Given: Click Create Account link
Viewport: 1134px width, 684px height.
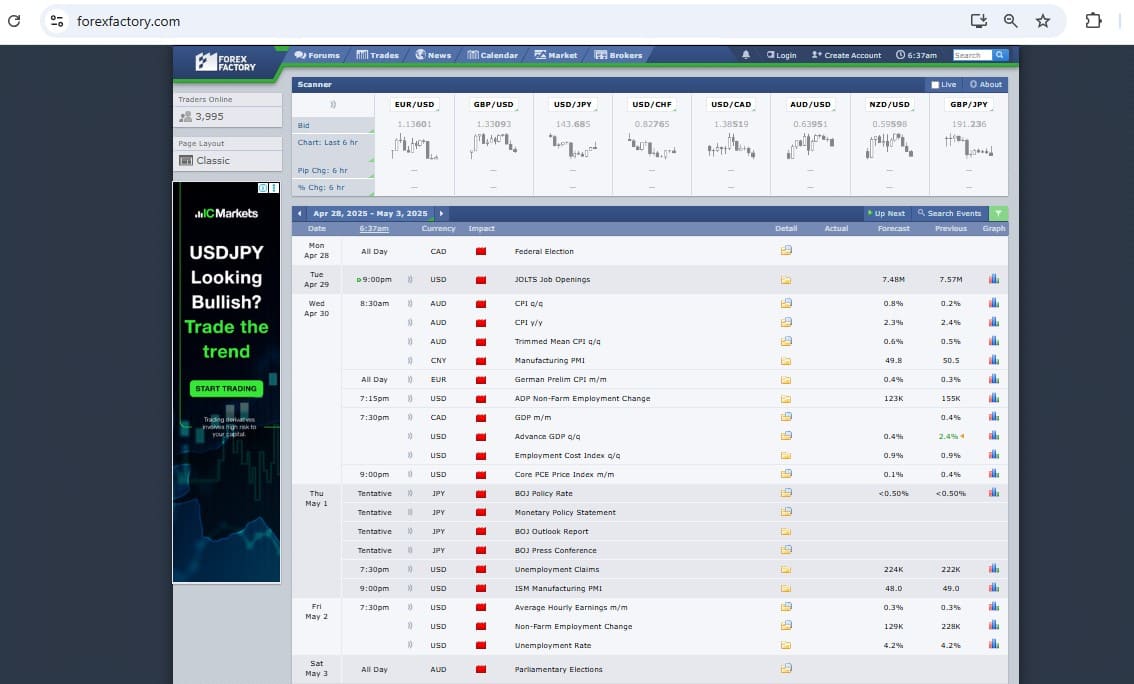Looking at the screenshot, I should click(846, 55).
